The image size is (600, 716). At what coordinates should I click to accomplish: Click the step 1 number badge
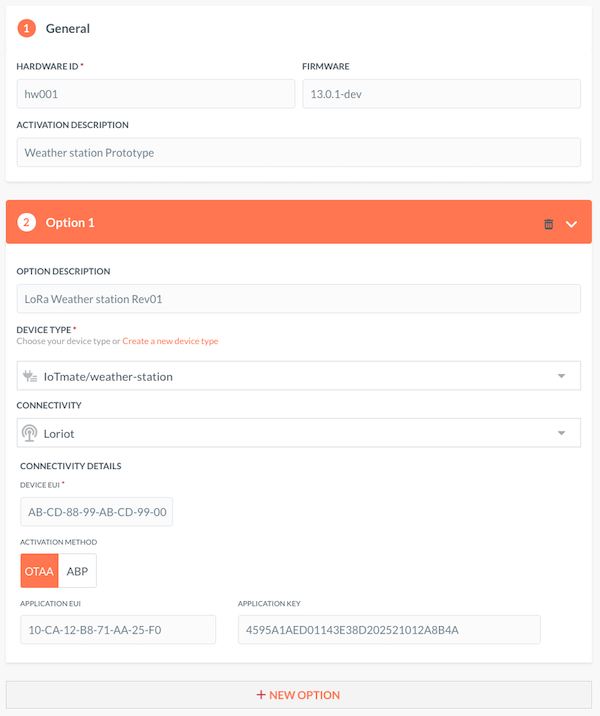27,29
